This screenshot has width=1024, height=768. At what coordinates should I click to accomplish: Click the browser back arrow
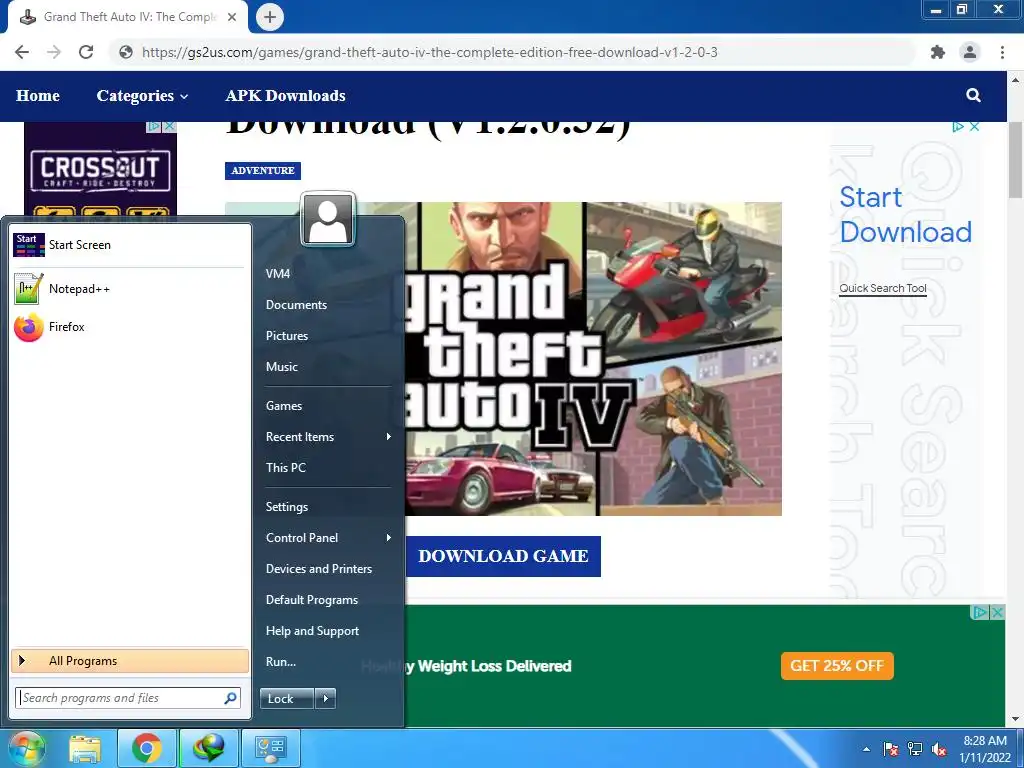coord(22,52)
